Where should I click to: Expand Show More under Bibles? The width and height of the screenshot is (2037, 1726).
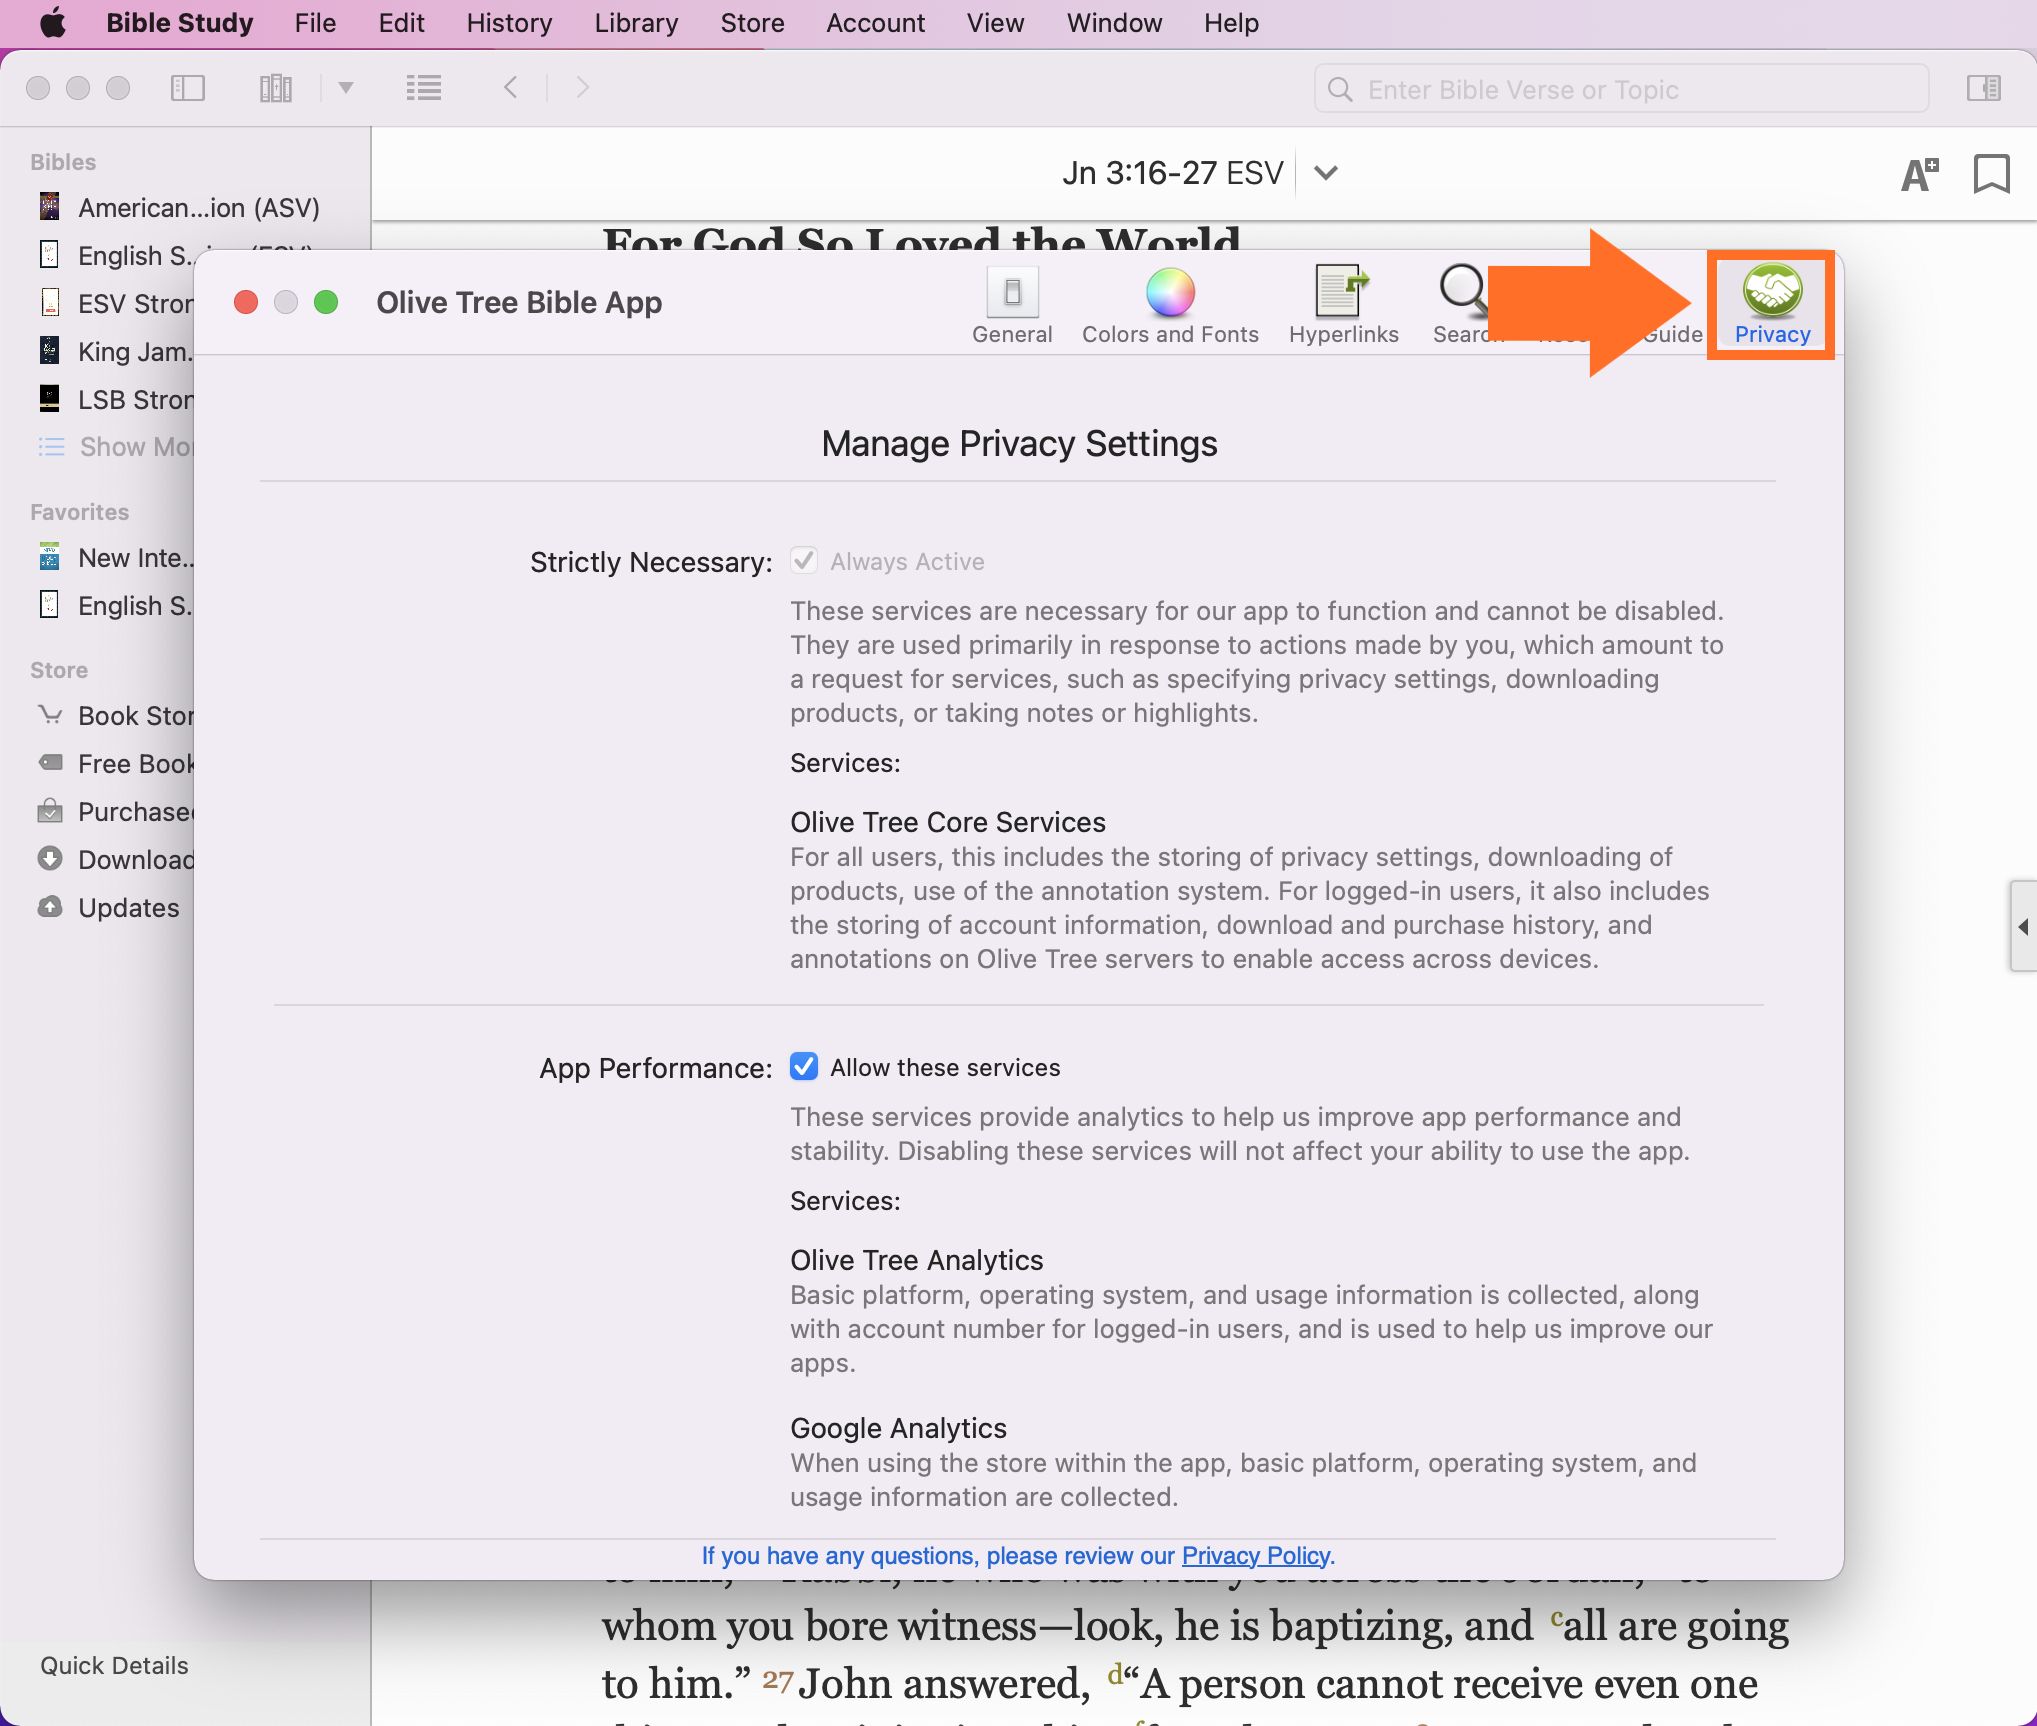click(x=116, y=446)
